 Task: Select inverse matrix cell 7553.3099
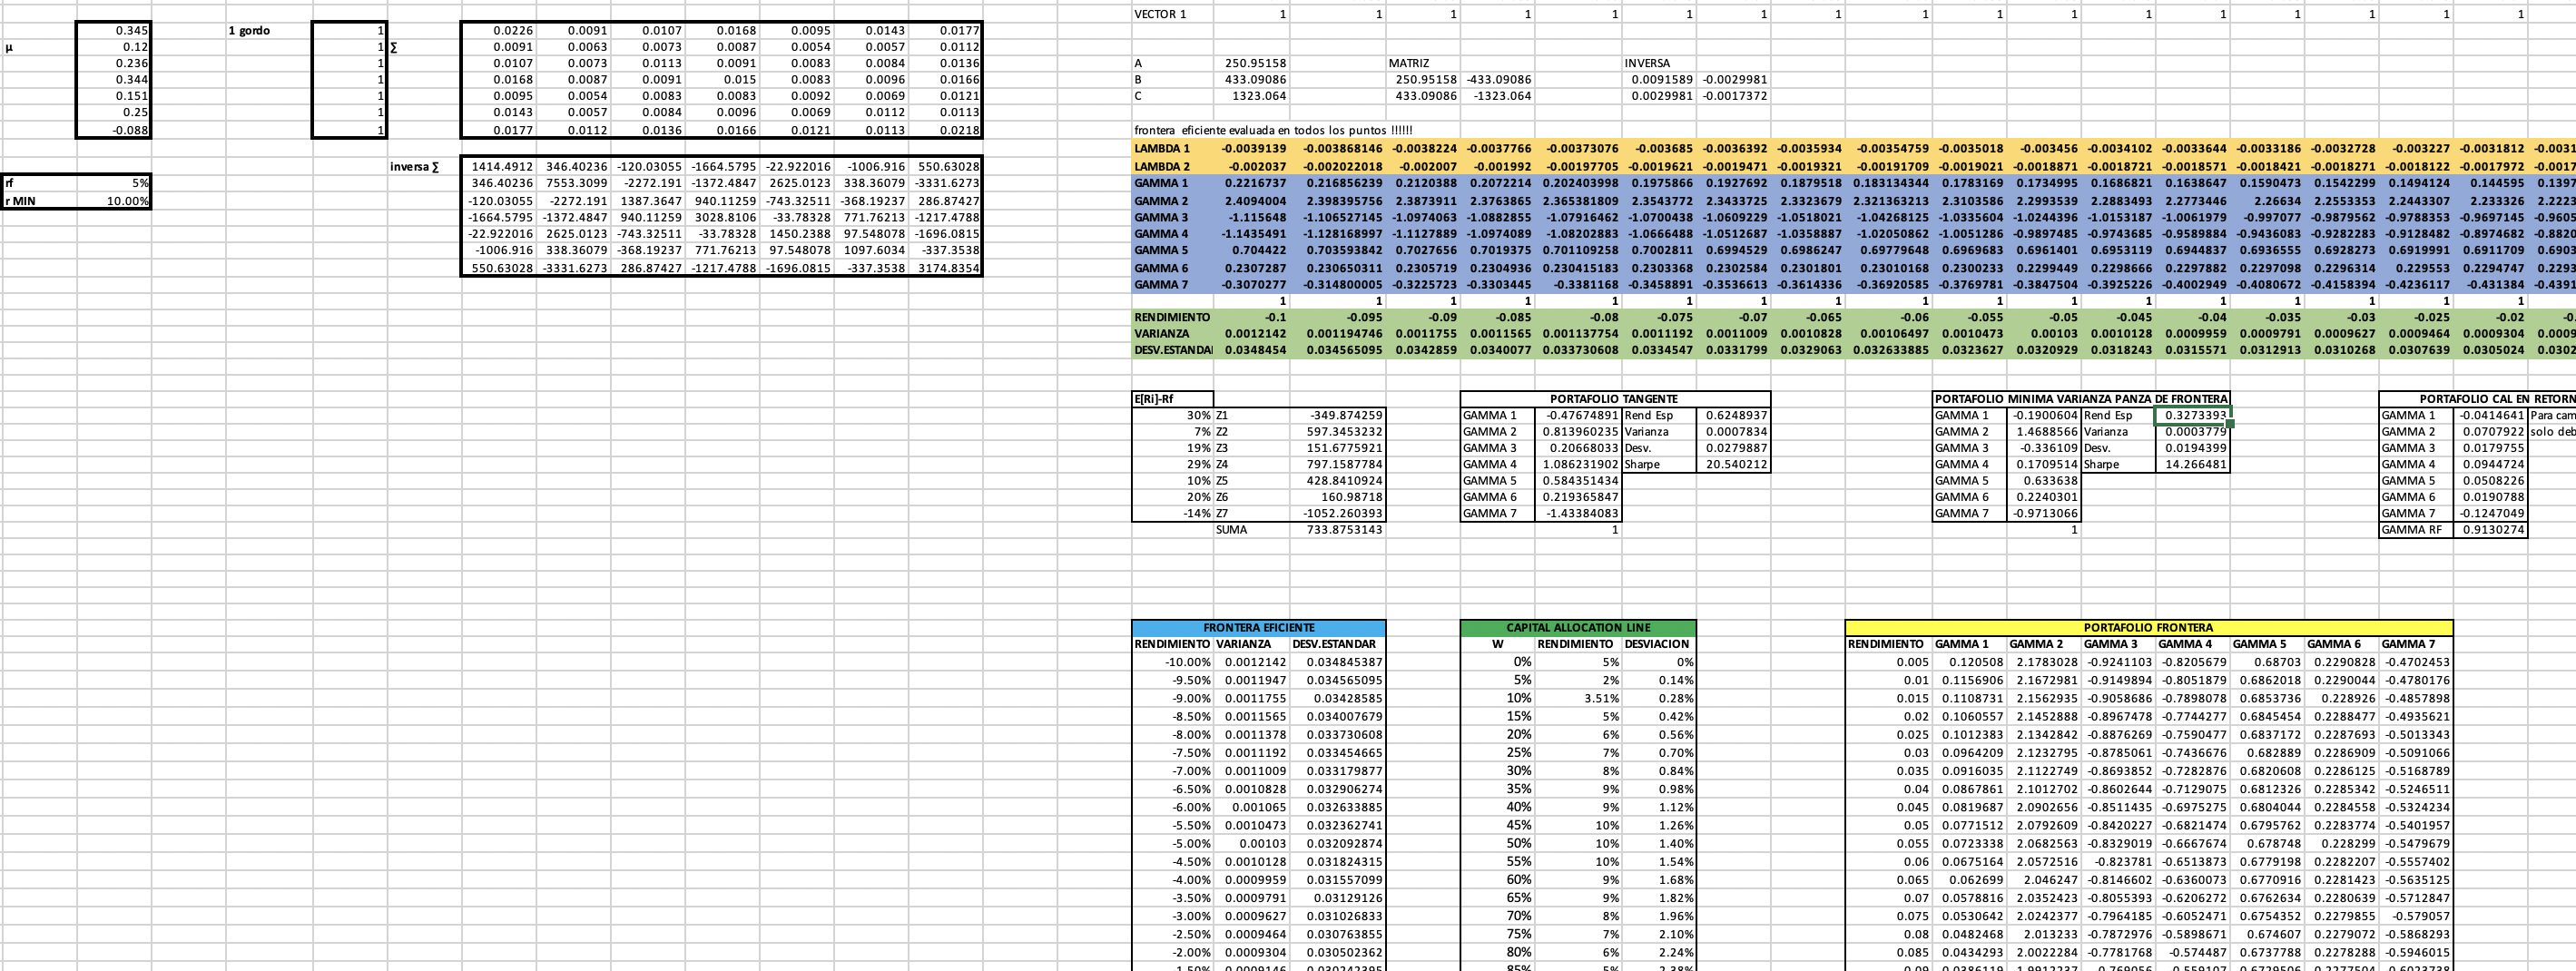(573, 183)
